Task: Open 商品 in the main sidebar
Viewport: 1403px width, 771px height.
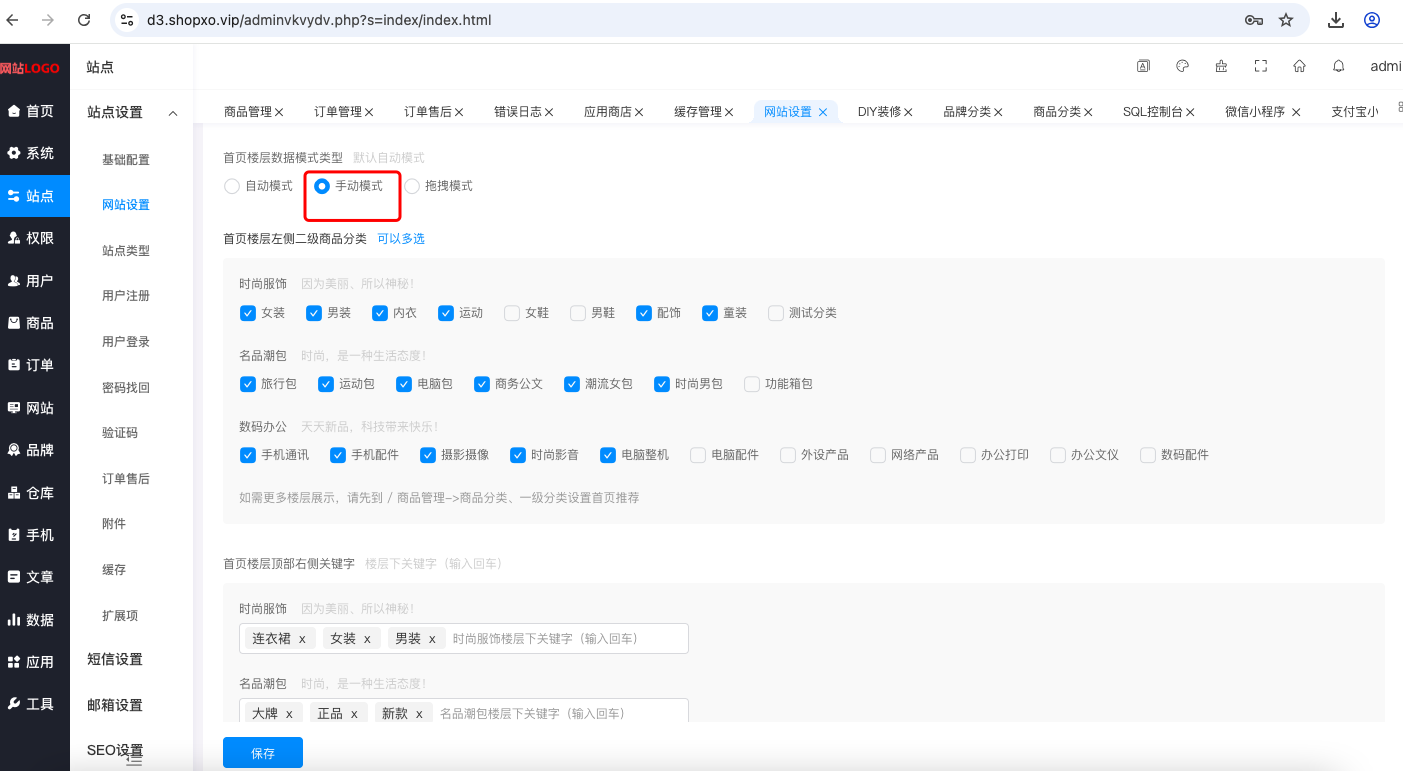Action: tap(35, 323)
